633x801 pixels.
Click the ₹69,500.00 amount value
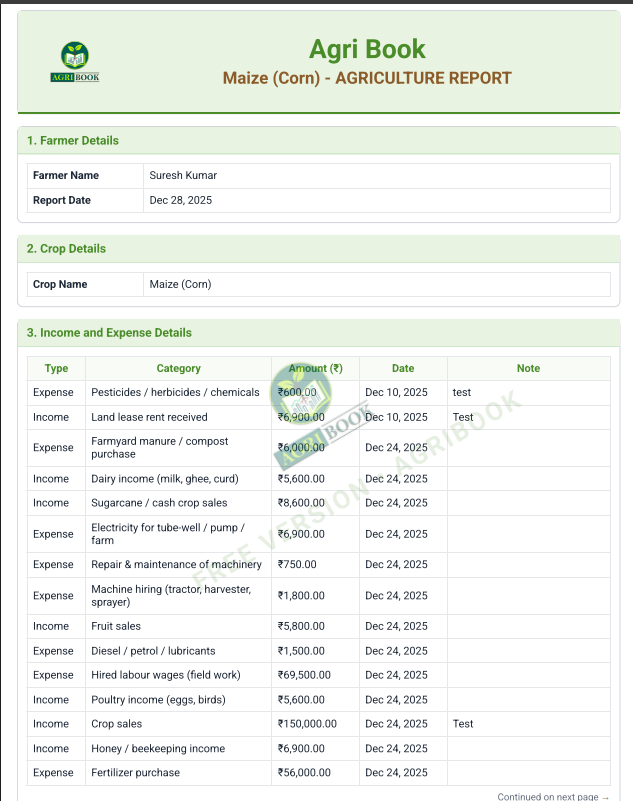click(x=304, y=676)
